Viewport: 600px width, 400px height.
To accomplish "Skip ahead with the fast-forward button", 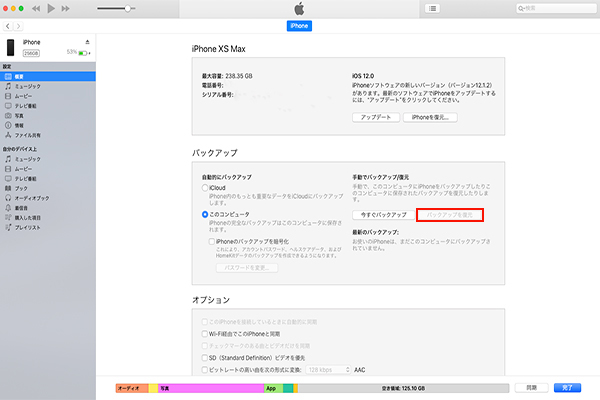I will pyautogui.click(x=65, y=8).
